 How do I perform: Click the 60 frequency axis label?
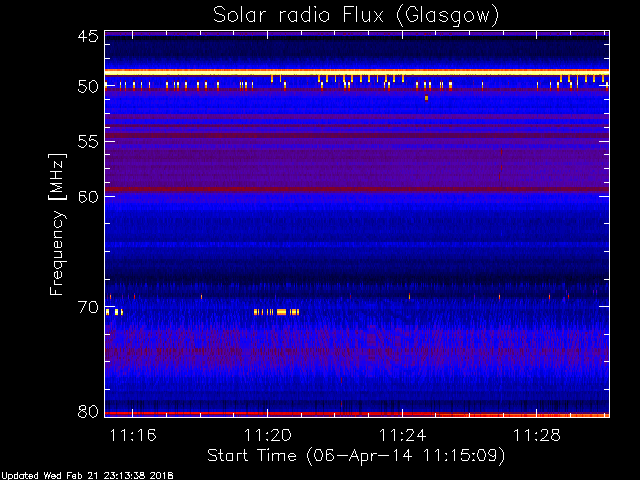pos(88,196)
